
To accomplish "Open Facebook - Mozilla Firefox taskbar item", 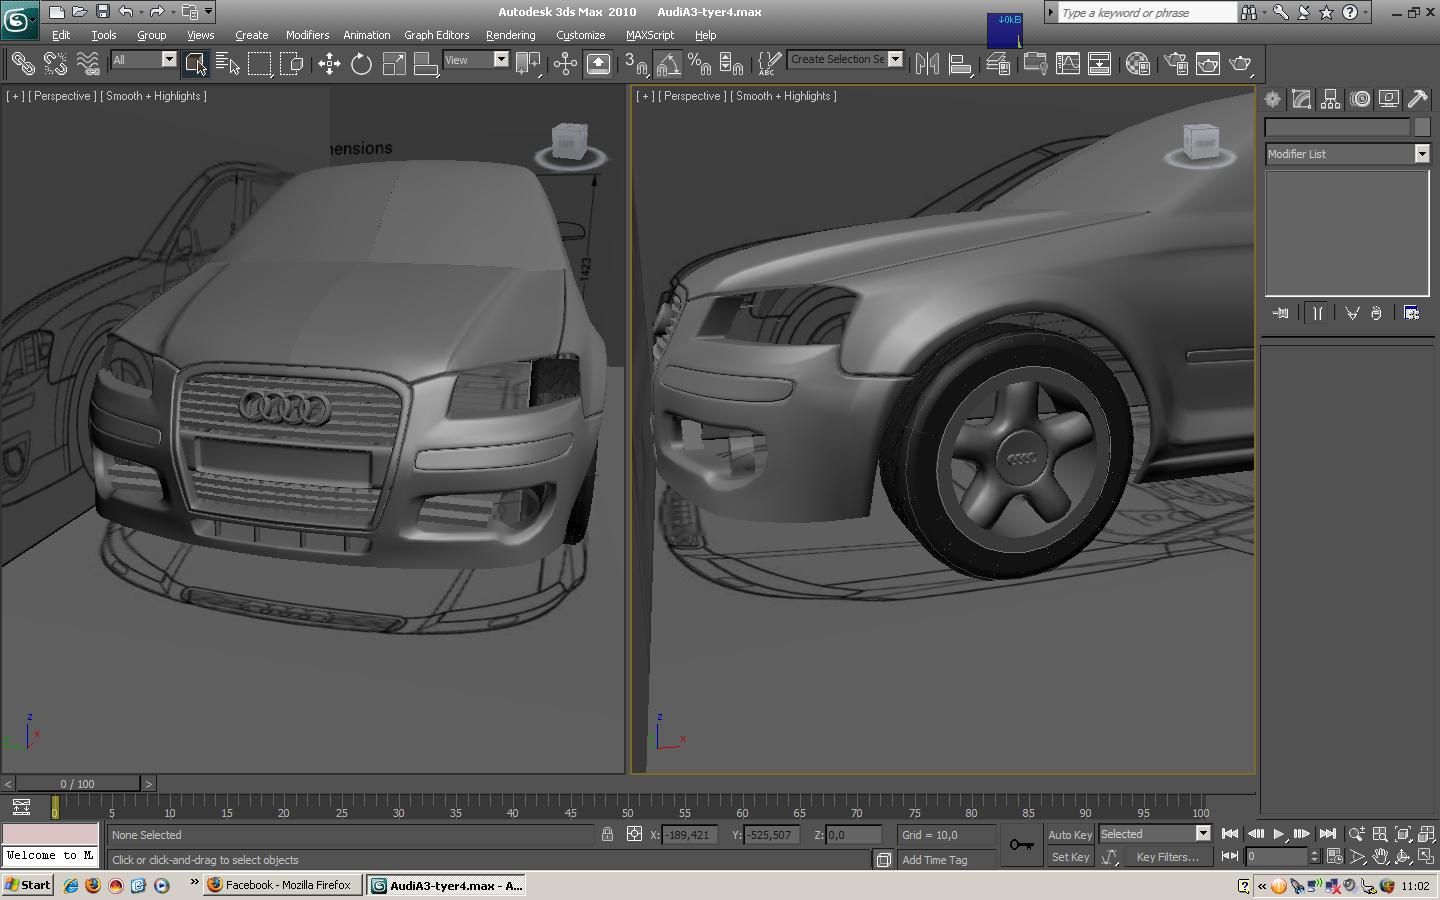I will 282,885.
